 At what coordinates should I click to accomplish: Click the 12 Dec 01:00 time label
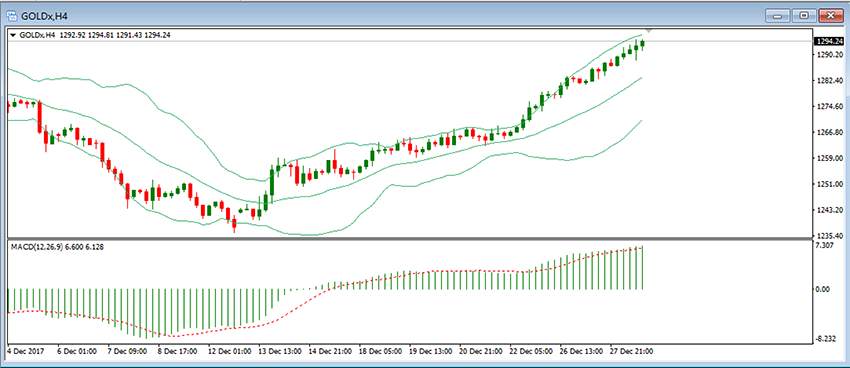click(x=230, y=351)
